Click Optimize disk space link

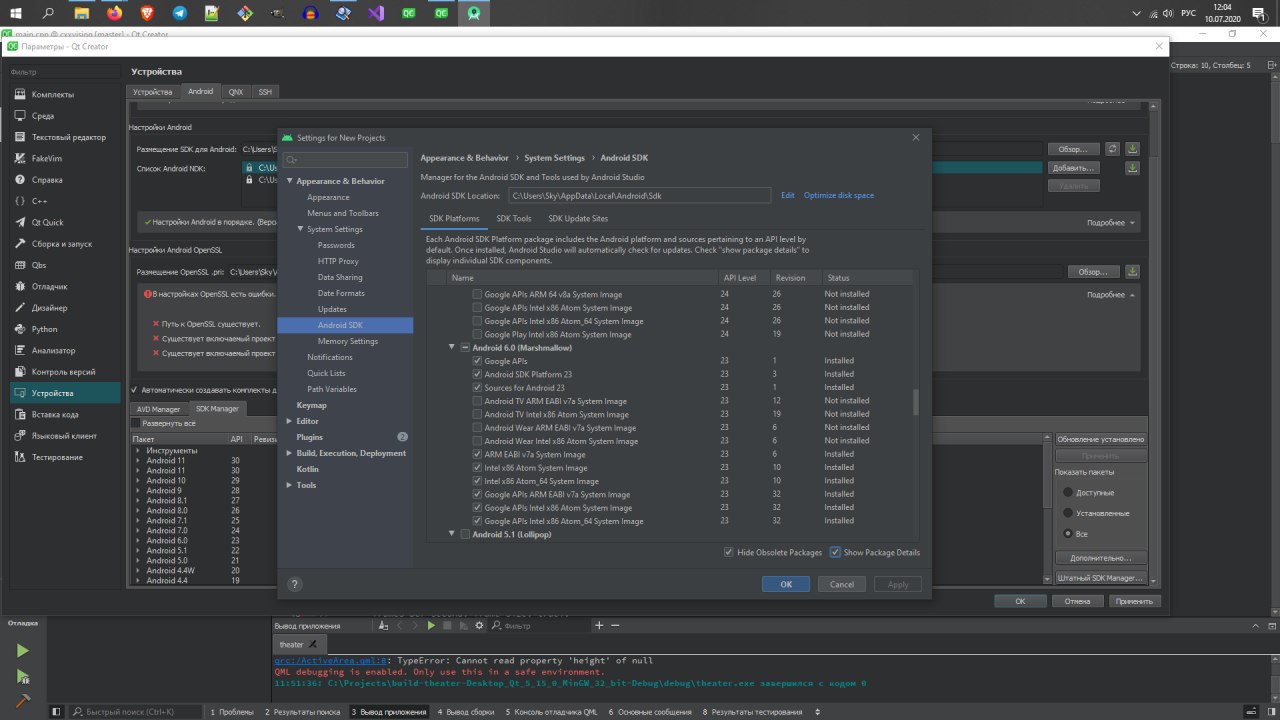point(839,195)
